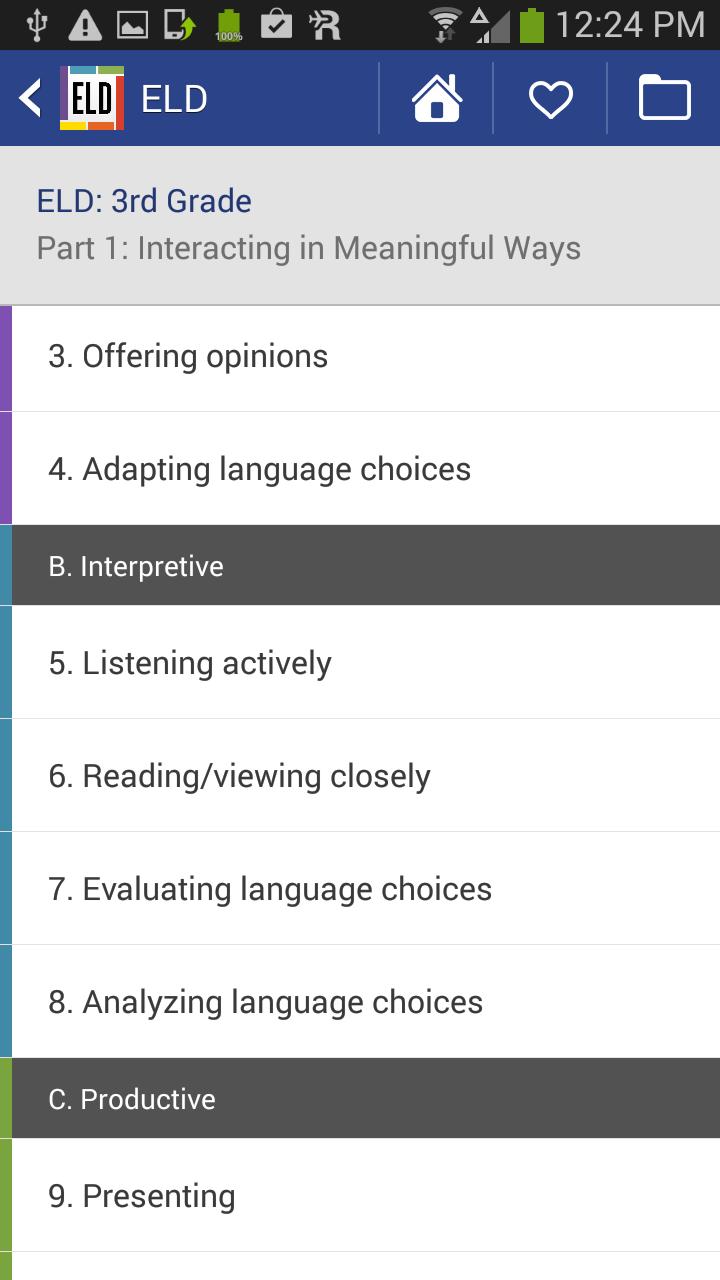Open 3. Offering opinions
This screenshot has width=720, height=1280.
(x=360, y=357)
